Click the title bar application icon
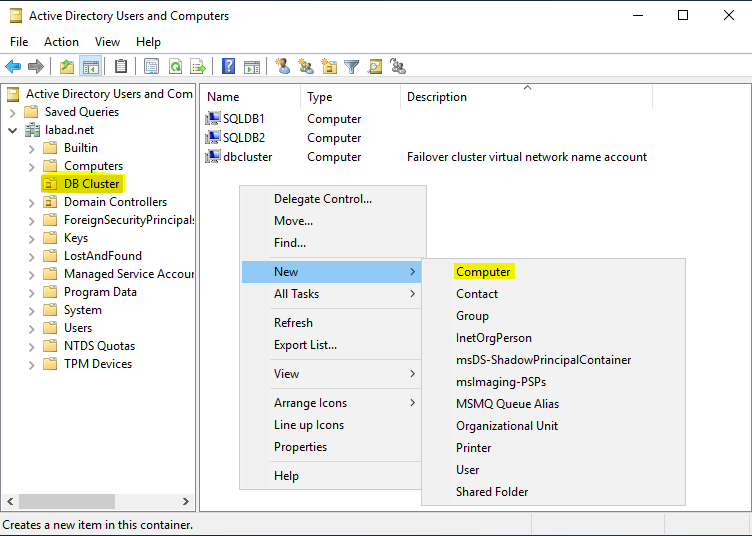 pos(16,16)
